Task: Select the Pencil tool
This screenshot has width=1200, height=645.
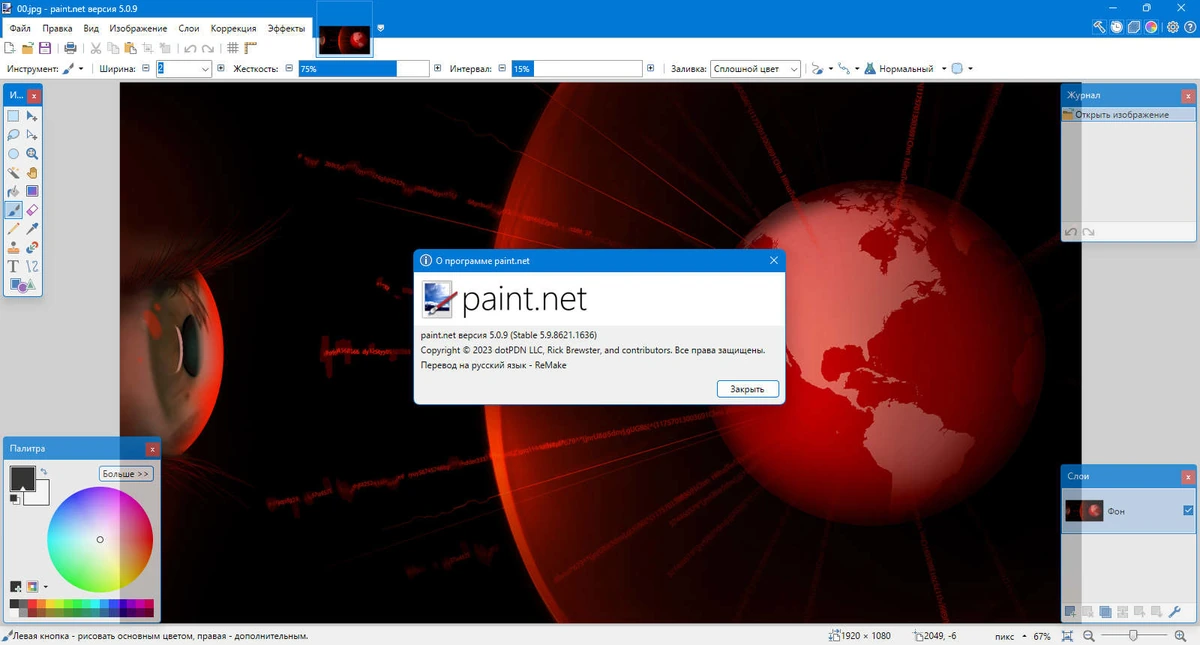Action: (x=13, y=229)
